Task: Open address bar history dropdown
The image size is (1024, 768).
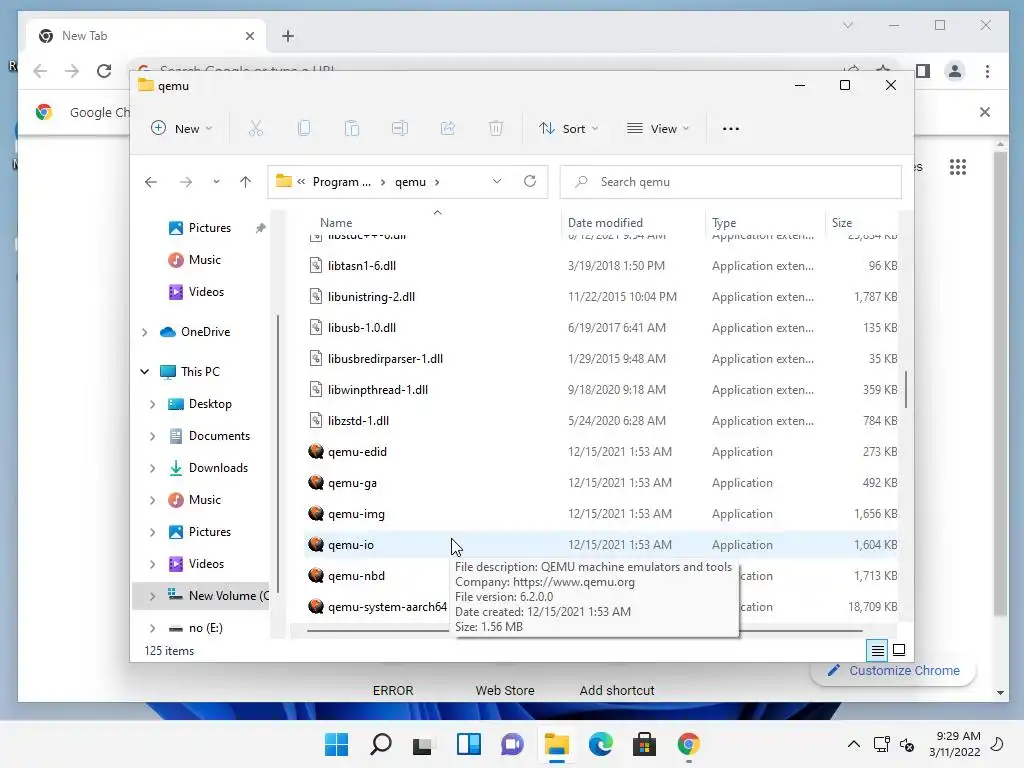Action: point(497,182)
